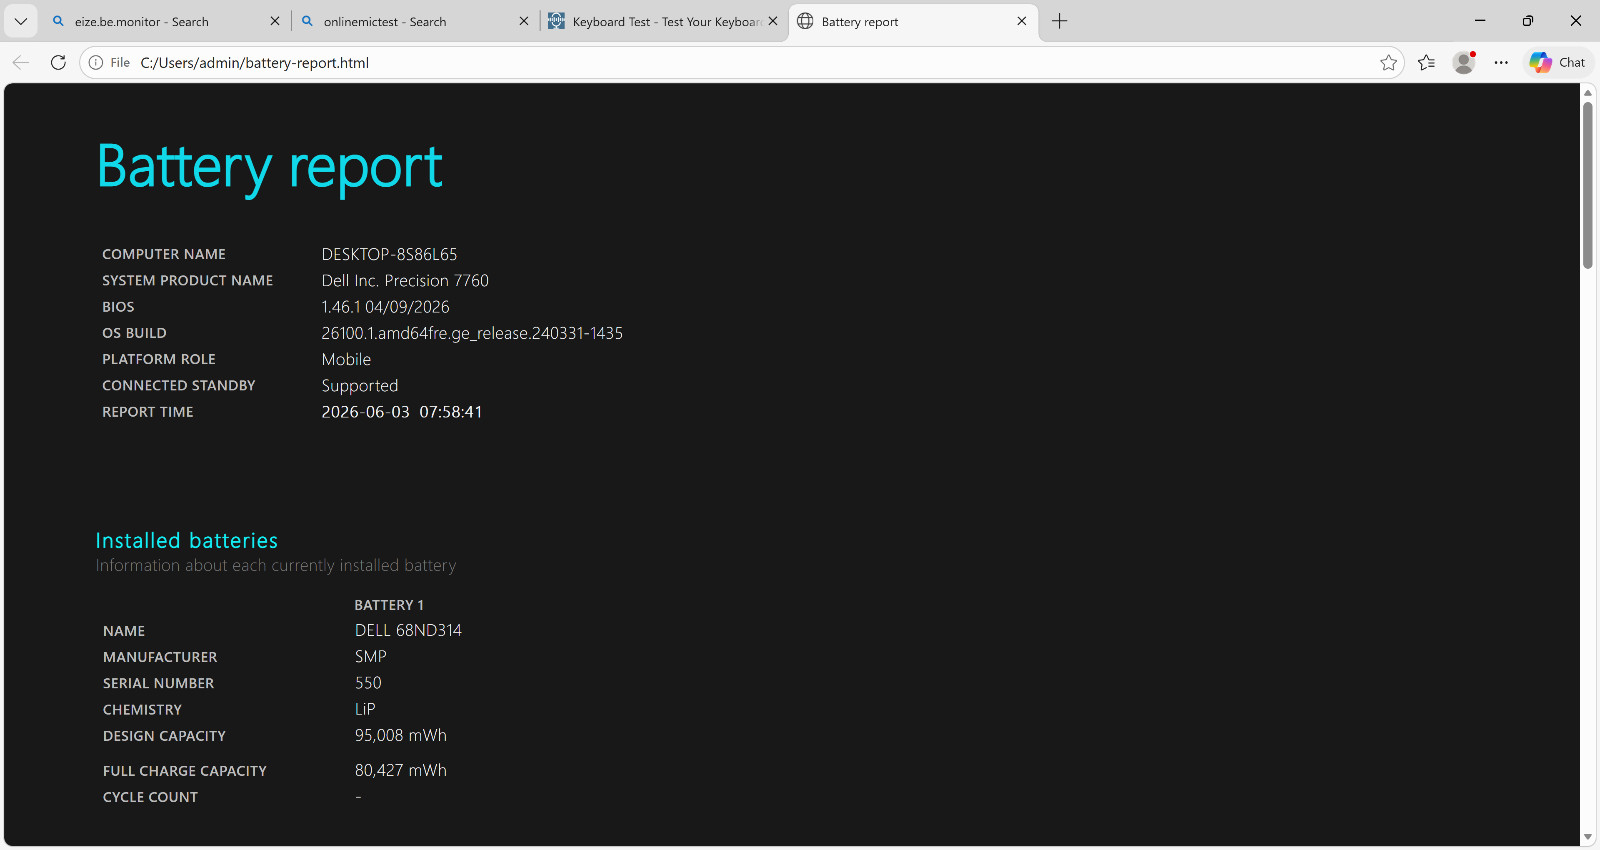Open a new tab with plus icon
The width and height of the screenshot is (1600, 850).
pos(1060,21)
